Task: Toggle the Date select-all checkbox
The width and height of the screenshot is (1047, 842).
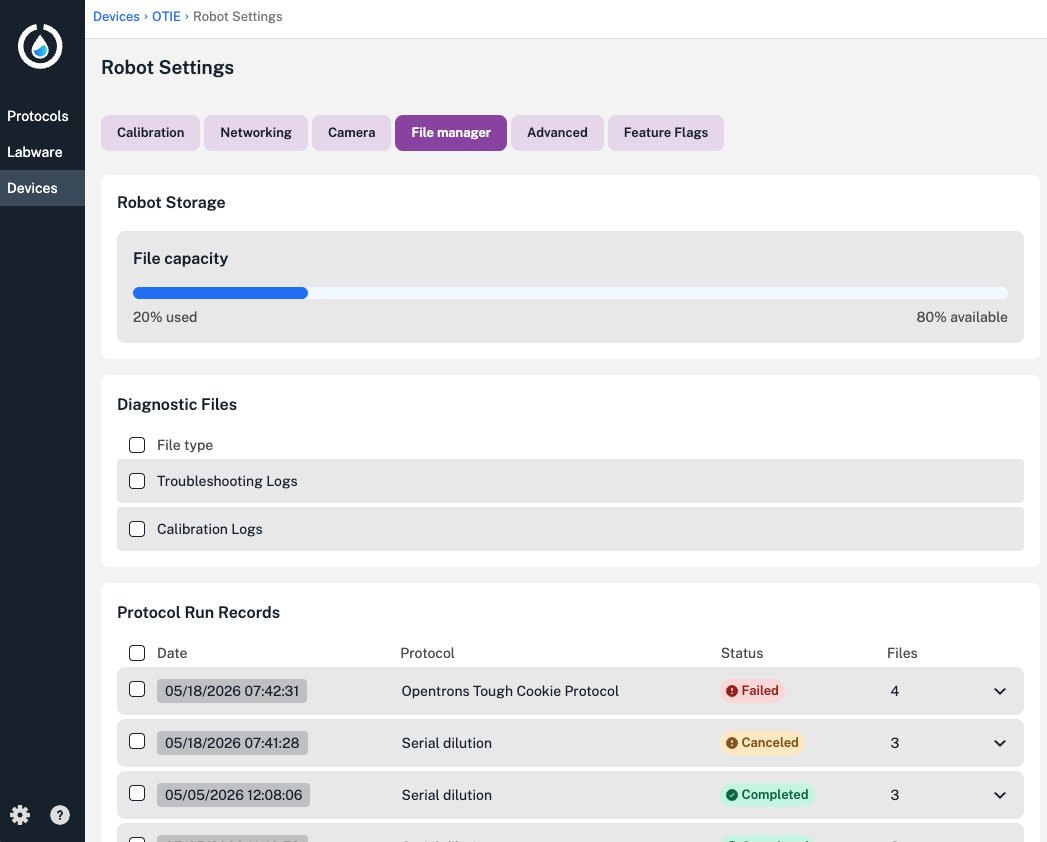Action: pyautogui.click(x=137, y=652)
